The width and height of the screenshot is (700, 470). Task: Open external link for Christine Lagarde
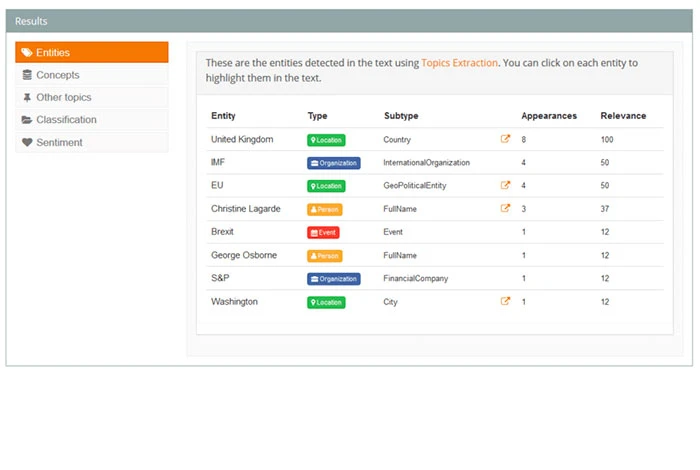click(x=505, y=208)
